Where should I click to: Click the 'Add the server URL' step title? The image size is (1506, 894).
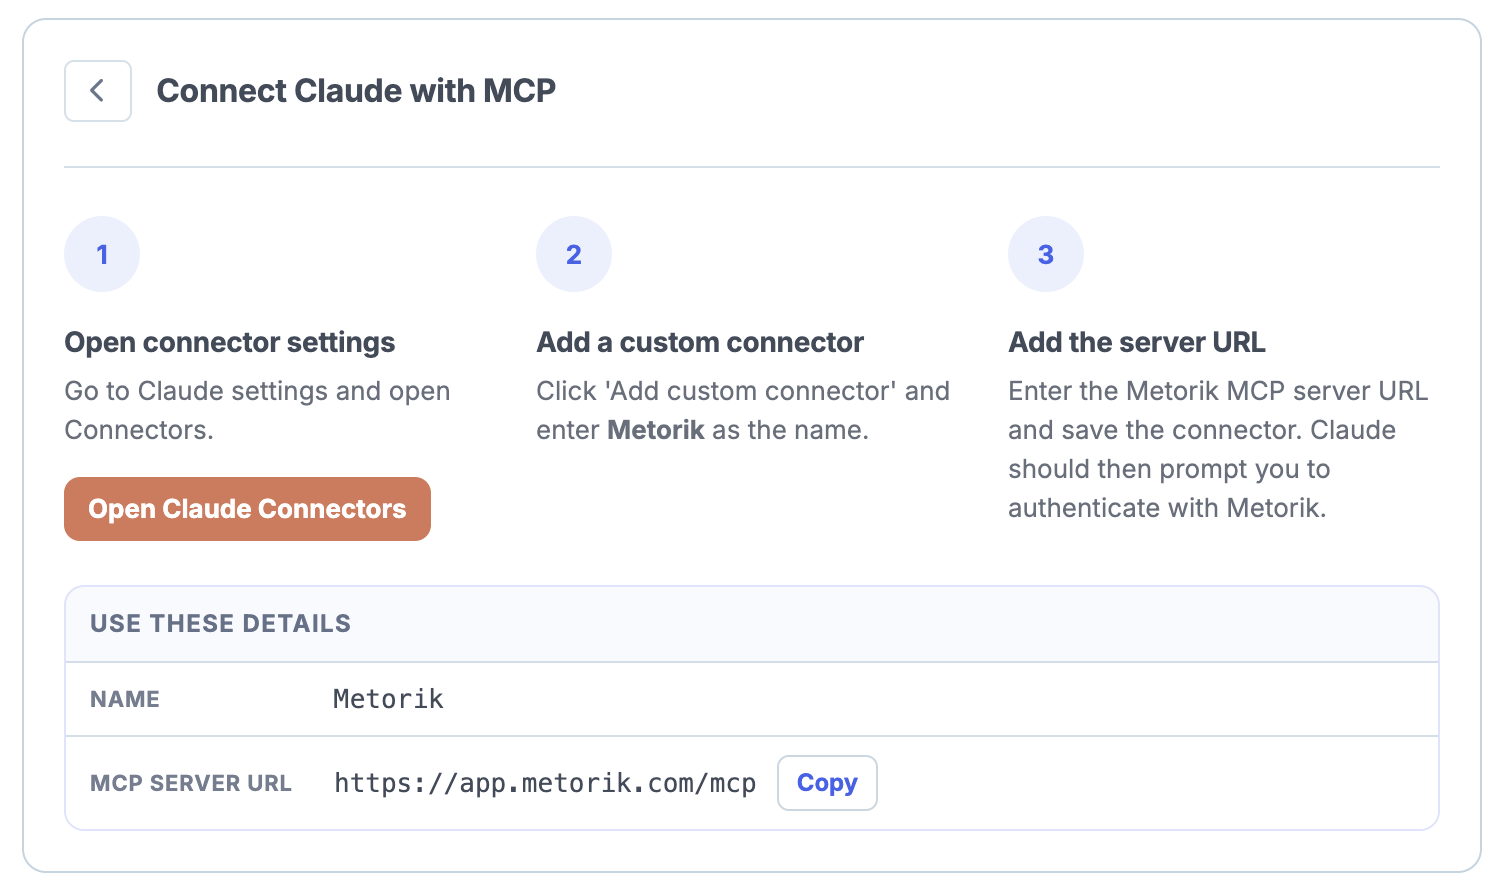pyautogui.click(x=1137, y=342)
